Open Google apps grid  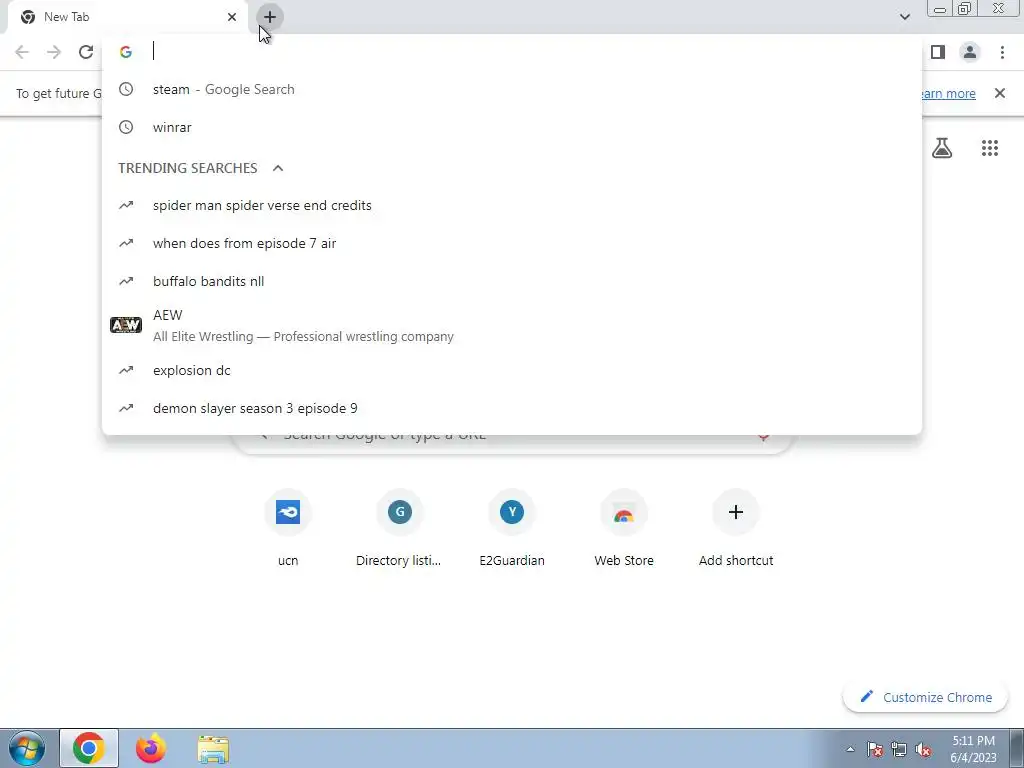click(x=989, y=148)
